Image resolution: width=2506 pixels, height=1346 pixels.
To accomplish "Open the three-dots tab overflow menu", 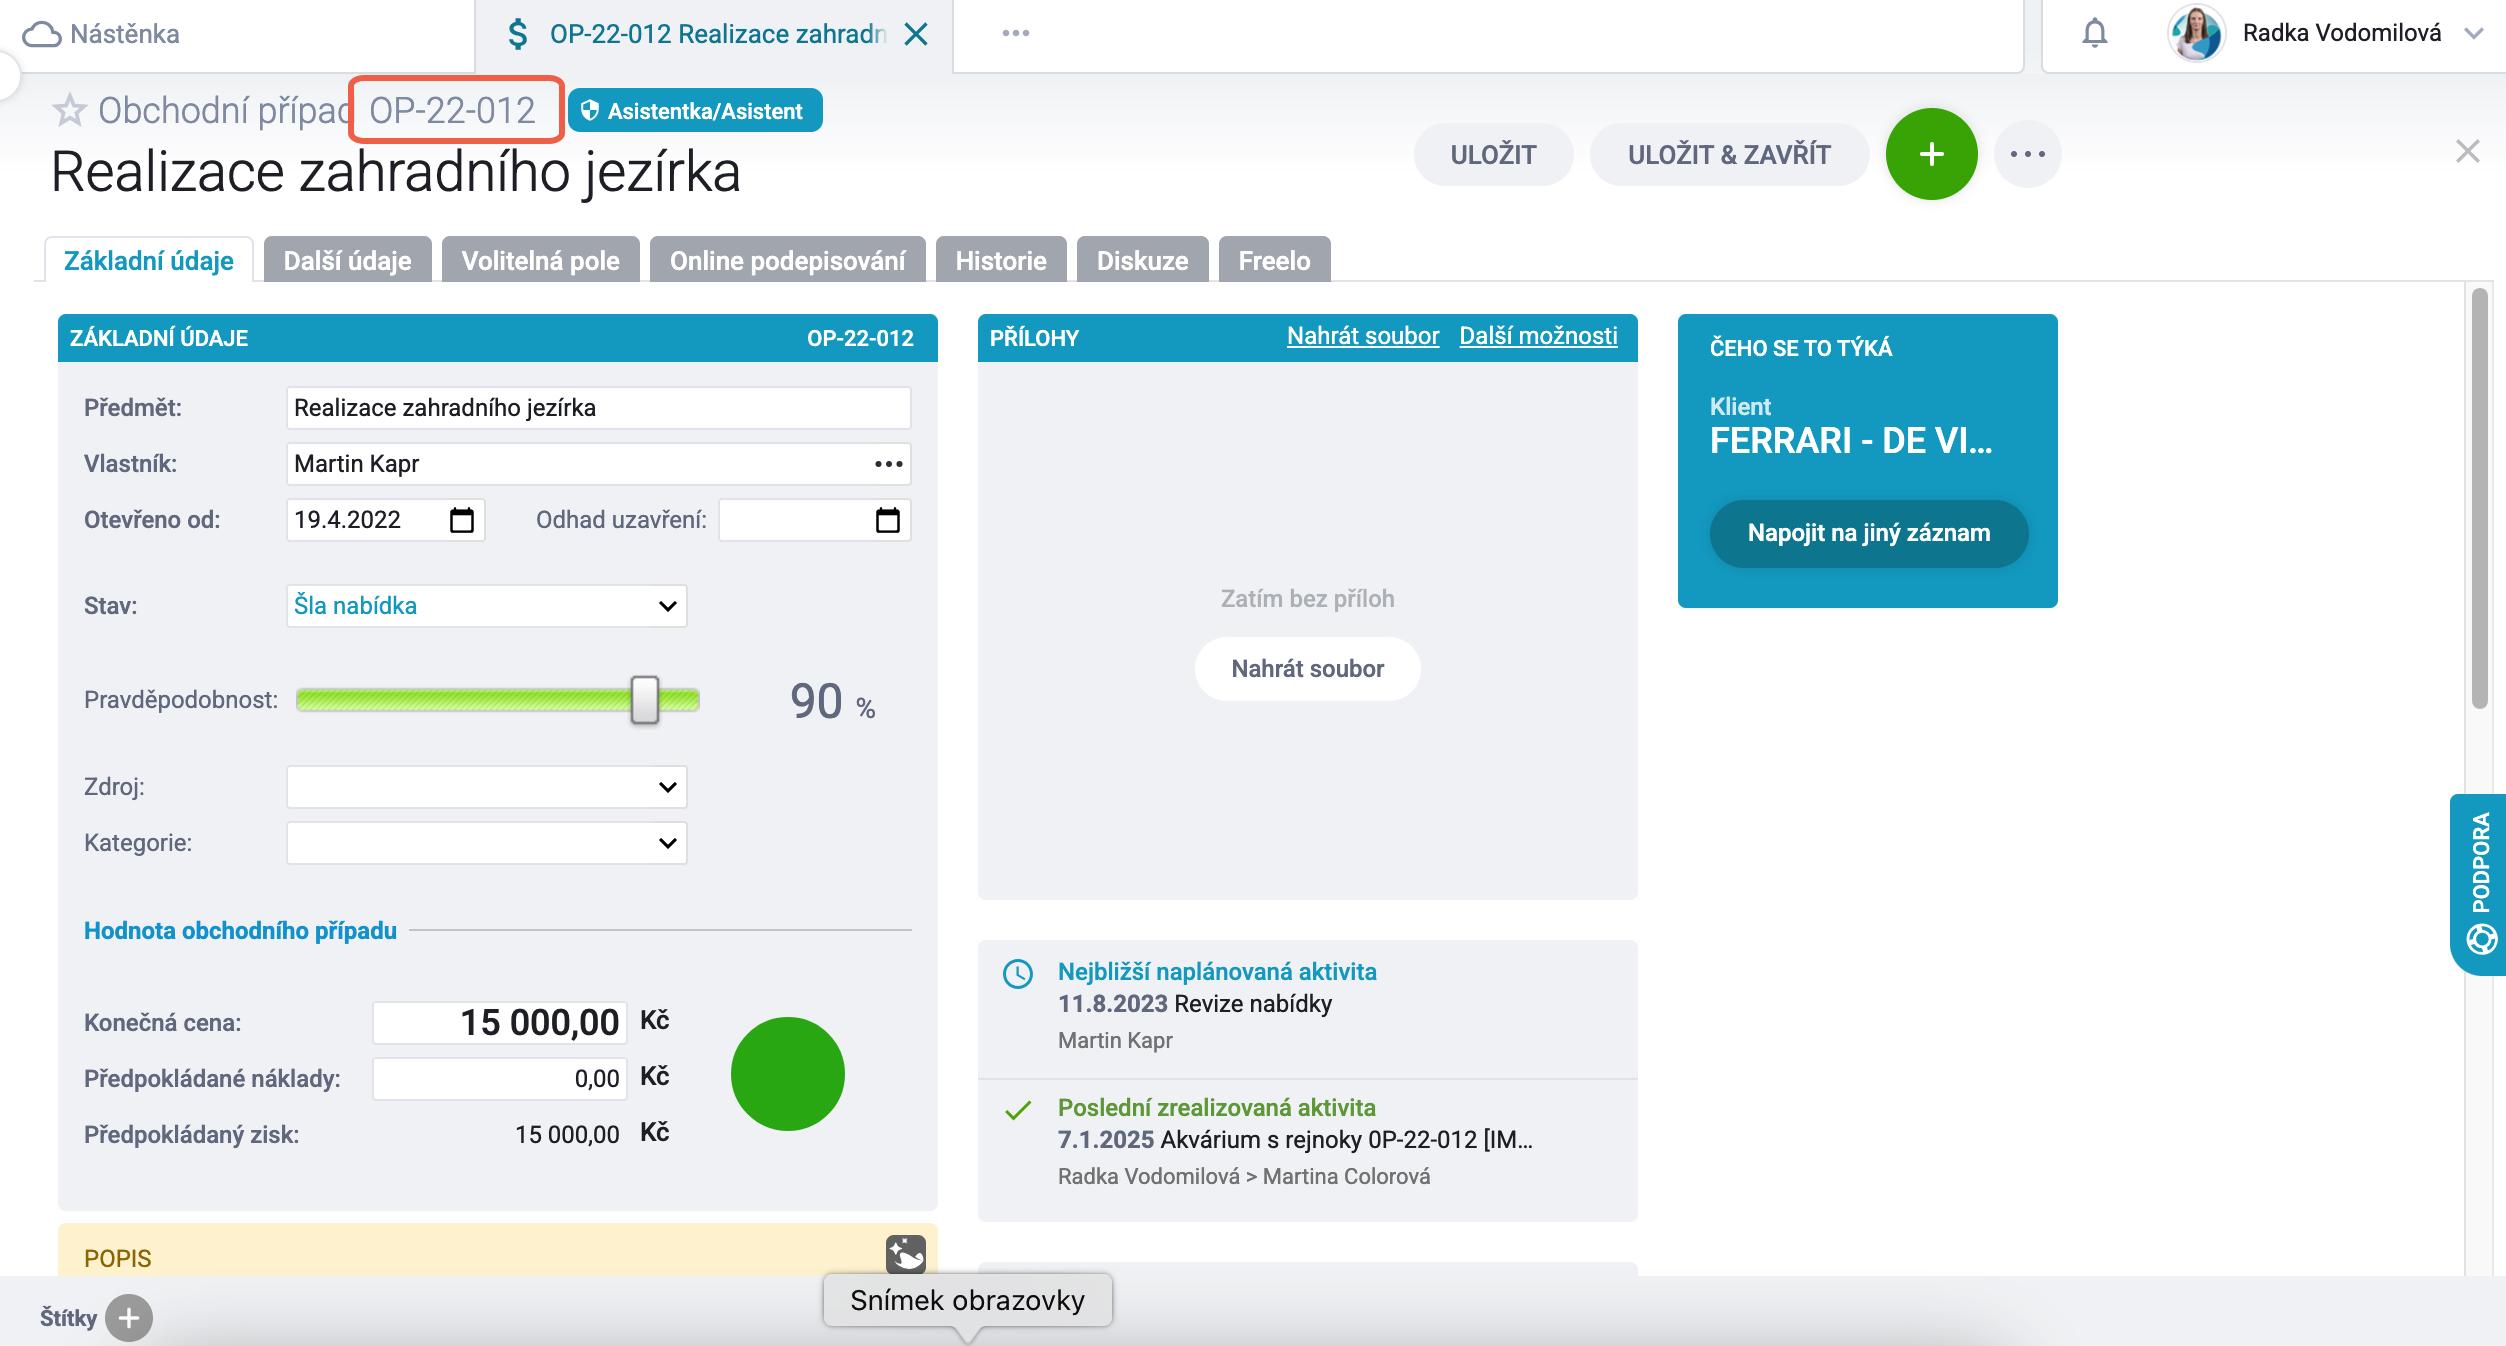I will (1016, 33).
